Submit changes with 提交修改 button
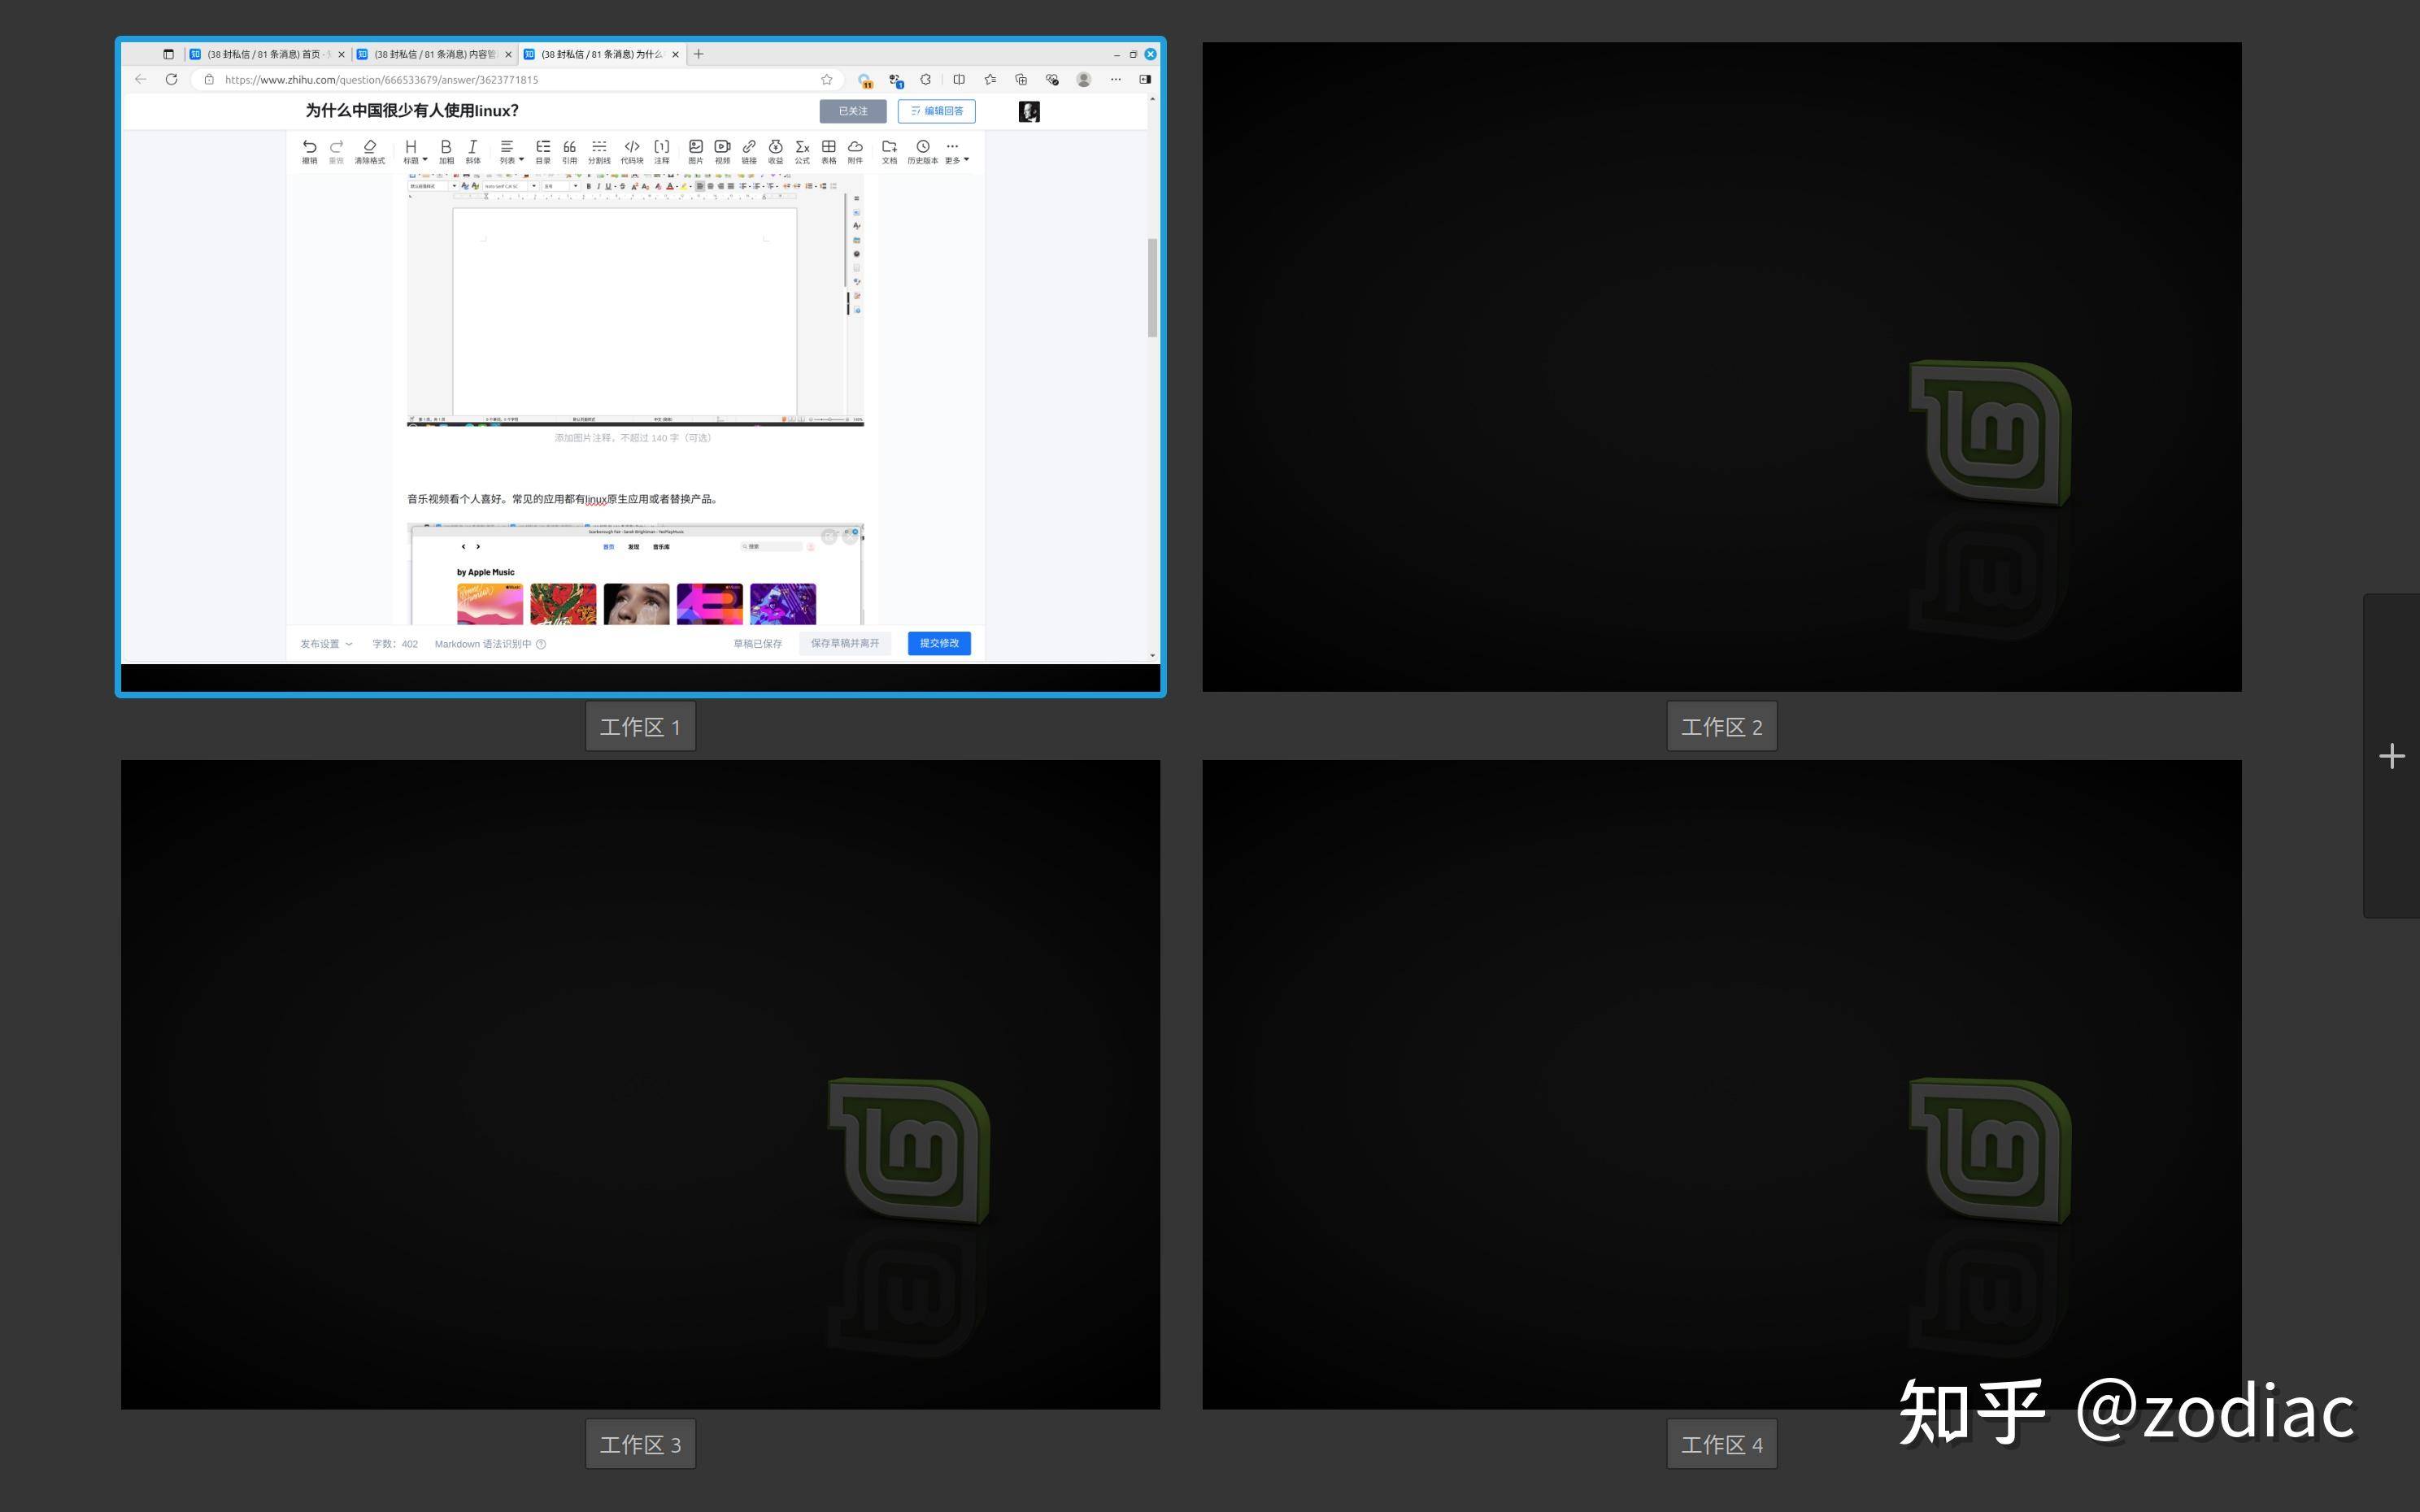The width and height of the screenshot is (2420, 1512). click(939, 643)
